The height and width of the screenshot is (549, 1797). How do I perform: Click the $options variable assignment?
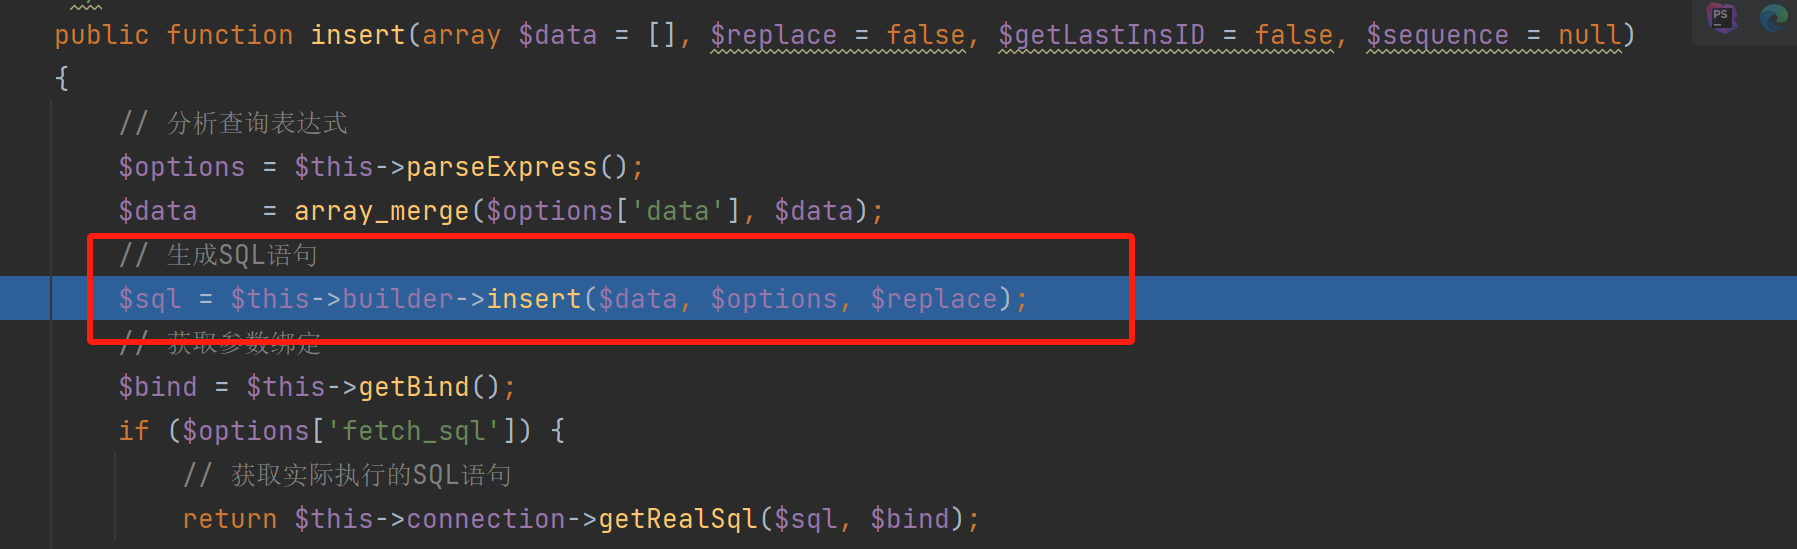[181, 167]
